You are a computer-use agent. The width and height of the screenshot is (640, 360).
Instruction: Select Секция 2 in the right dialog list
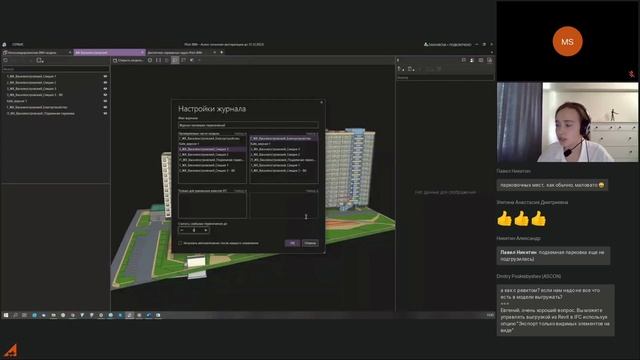[284, 155]
